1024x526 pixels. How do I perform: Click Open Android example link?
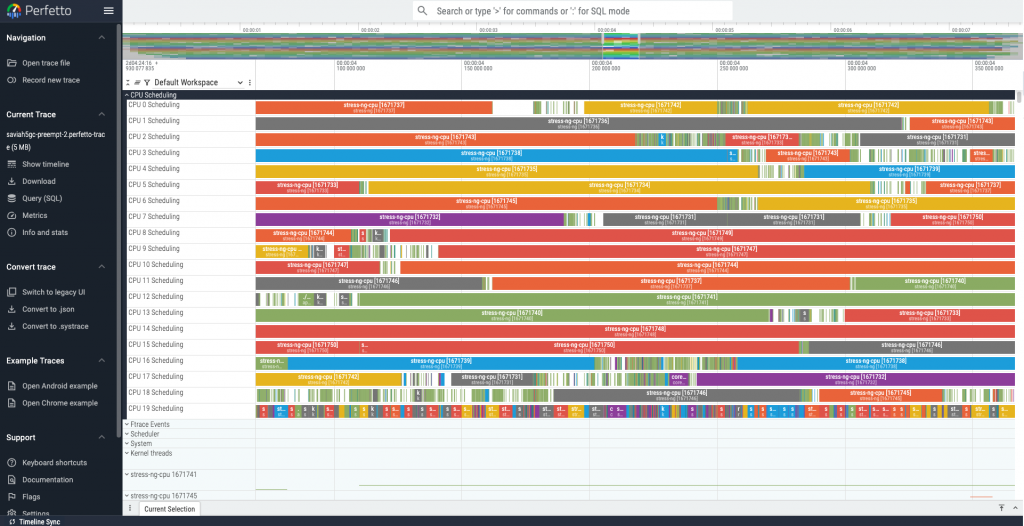point(60,386)
